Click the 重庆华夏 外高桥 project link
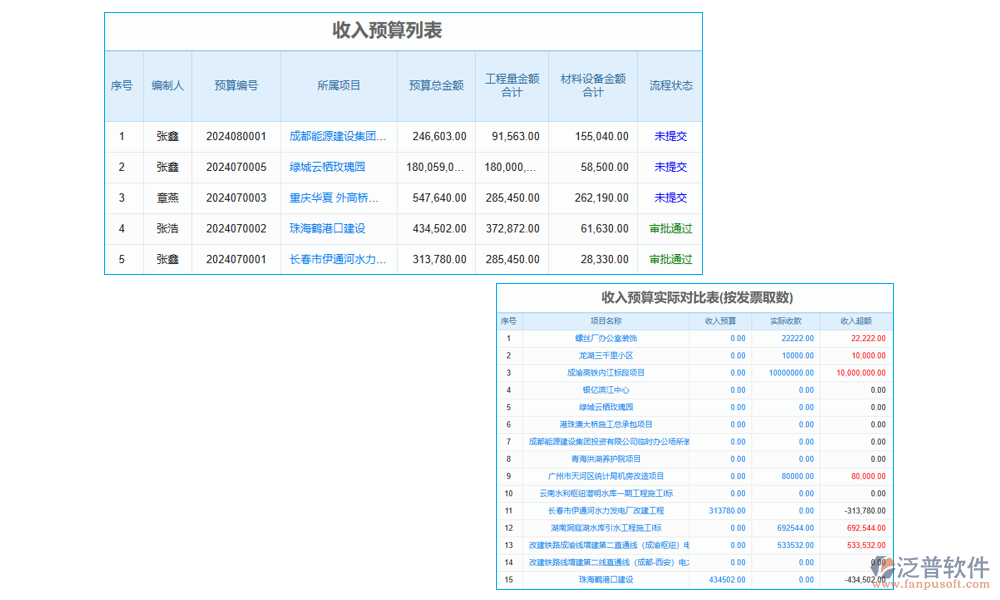The height and width of the screenshot is (600, 1000). point(337,198)
